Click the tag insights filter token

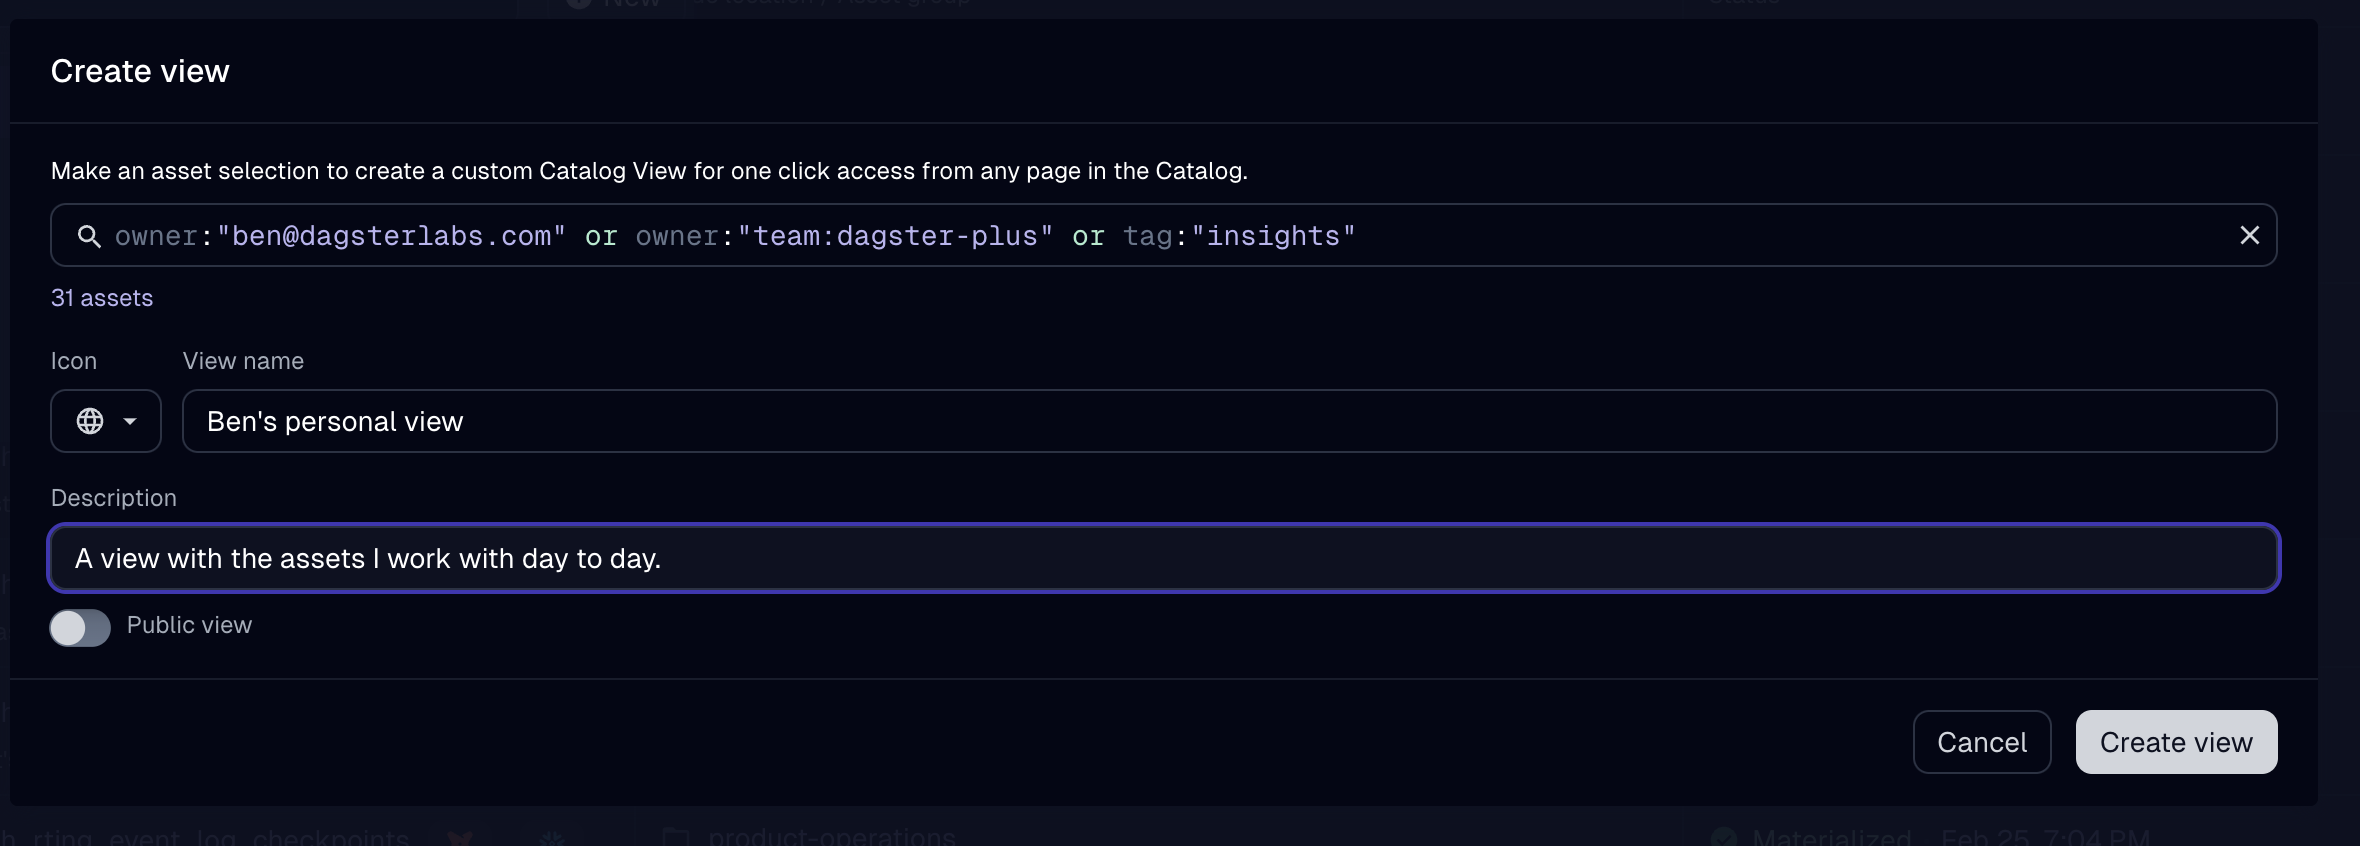(1239, 236)
